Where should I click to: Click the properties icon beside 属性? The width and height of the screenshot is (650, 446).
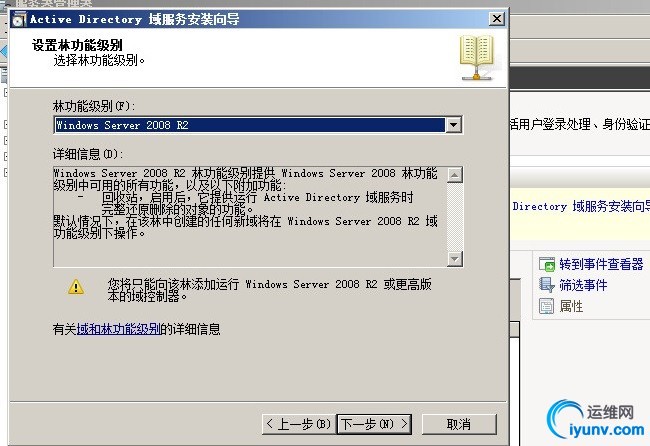(x=546, y=306)
